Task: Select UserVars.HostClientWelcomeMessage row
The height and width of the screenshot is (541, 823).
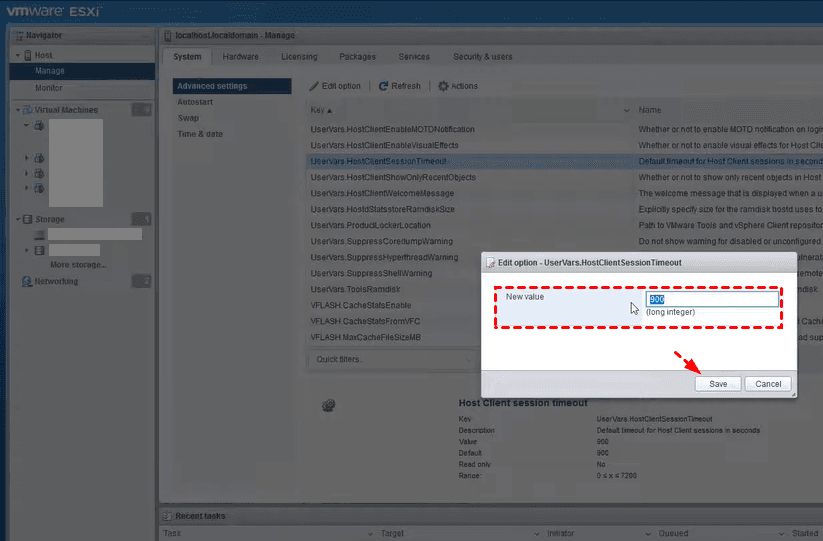Action: coord(564,193)
